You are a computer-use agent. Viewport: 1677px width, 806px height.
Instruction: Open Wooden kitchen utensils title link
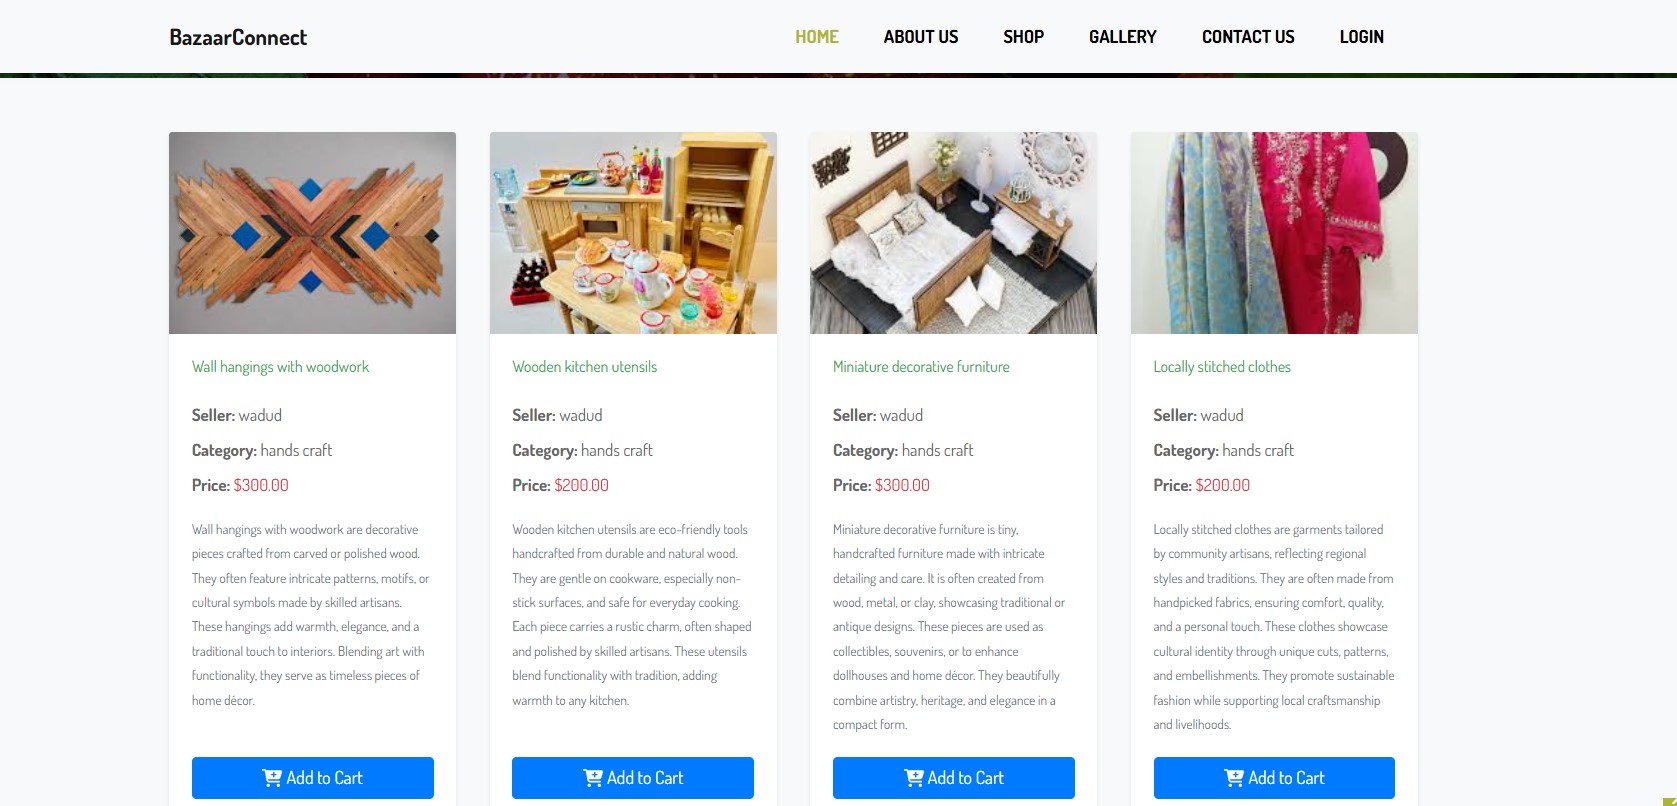coord(585,367)
